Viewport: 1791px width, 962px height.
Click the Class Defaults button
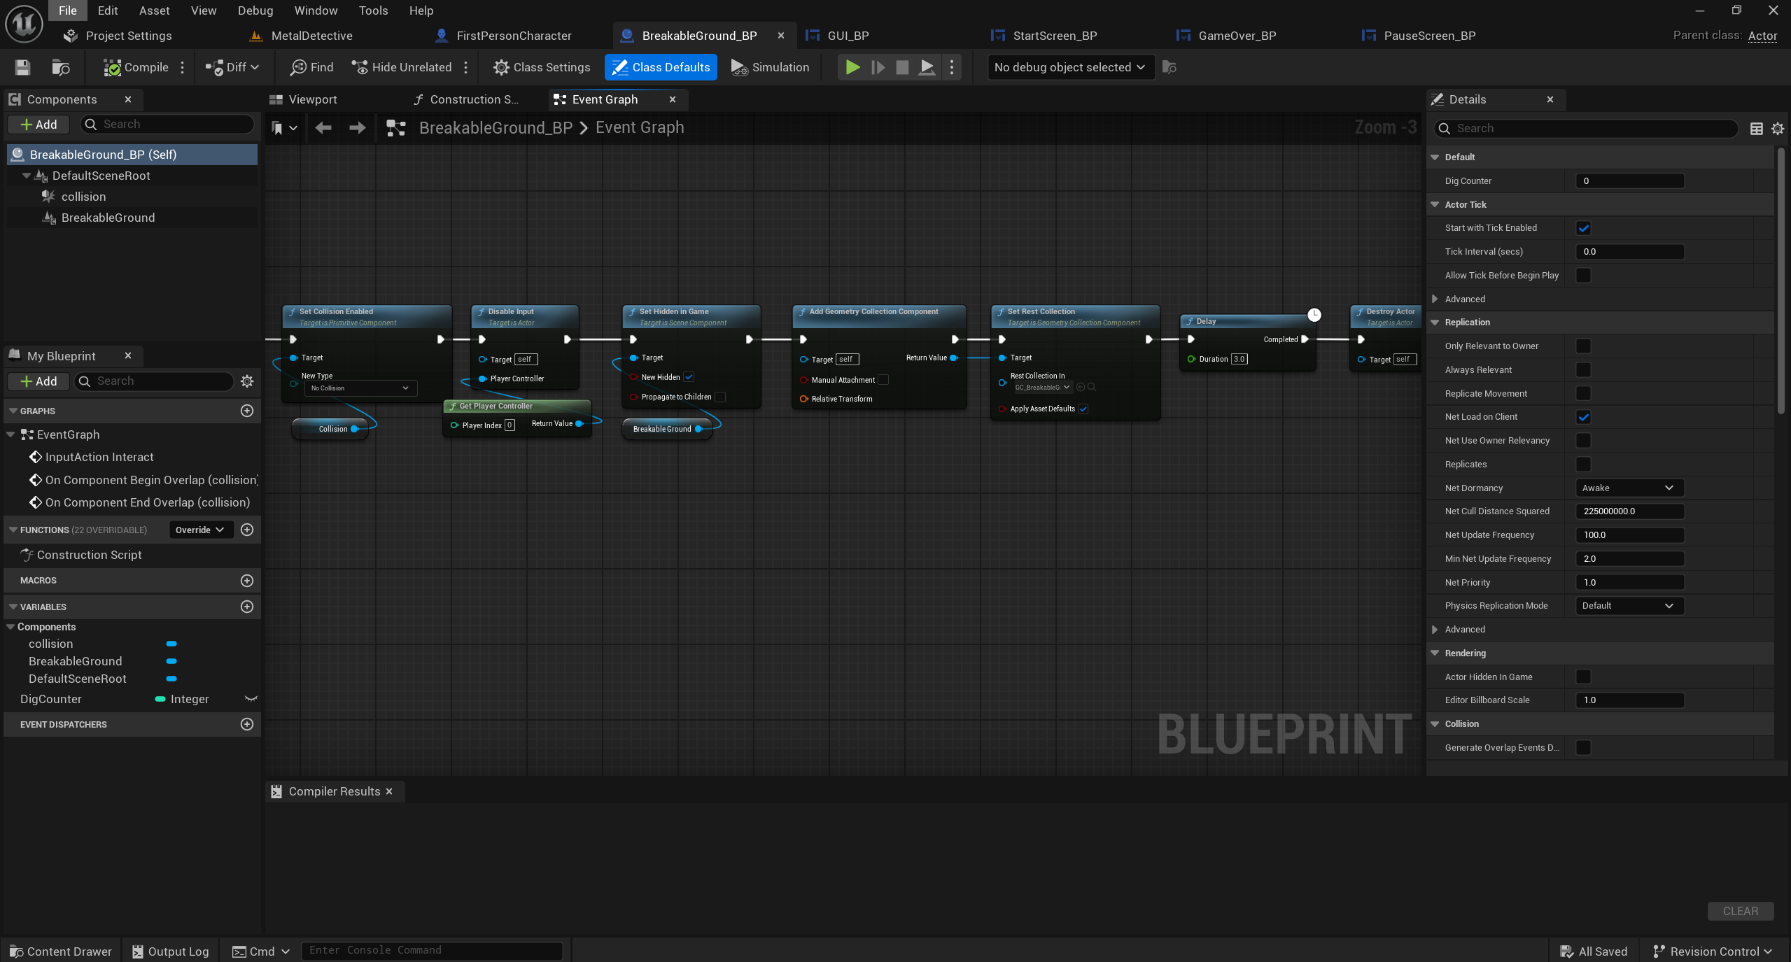point(661,67)
